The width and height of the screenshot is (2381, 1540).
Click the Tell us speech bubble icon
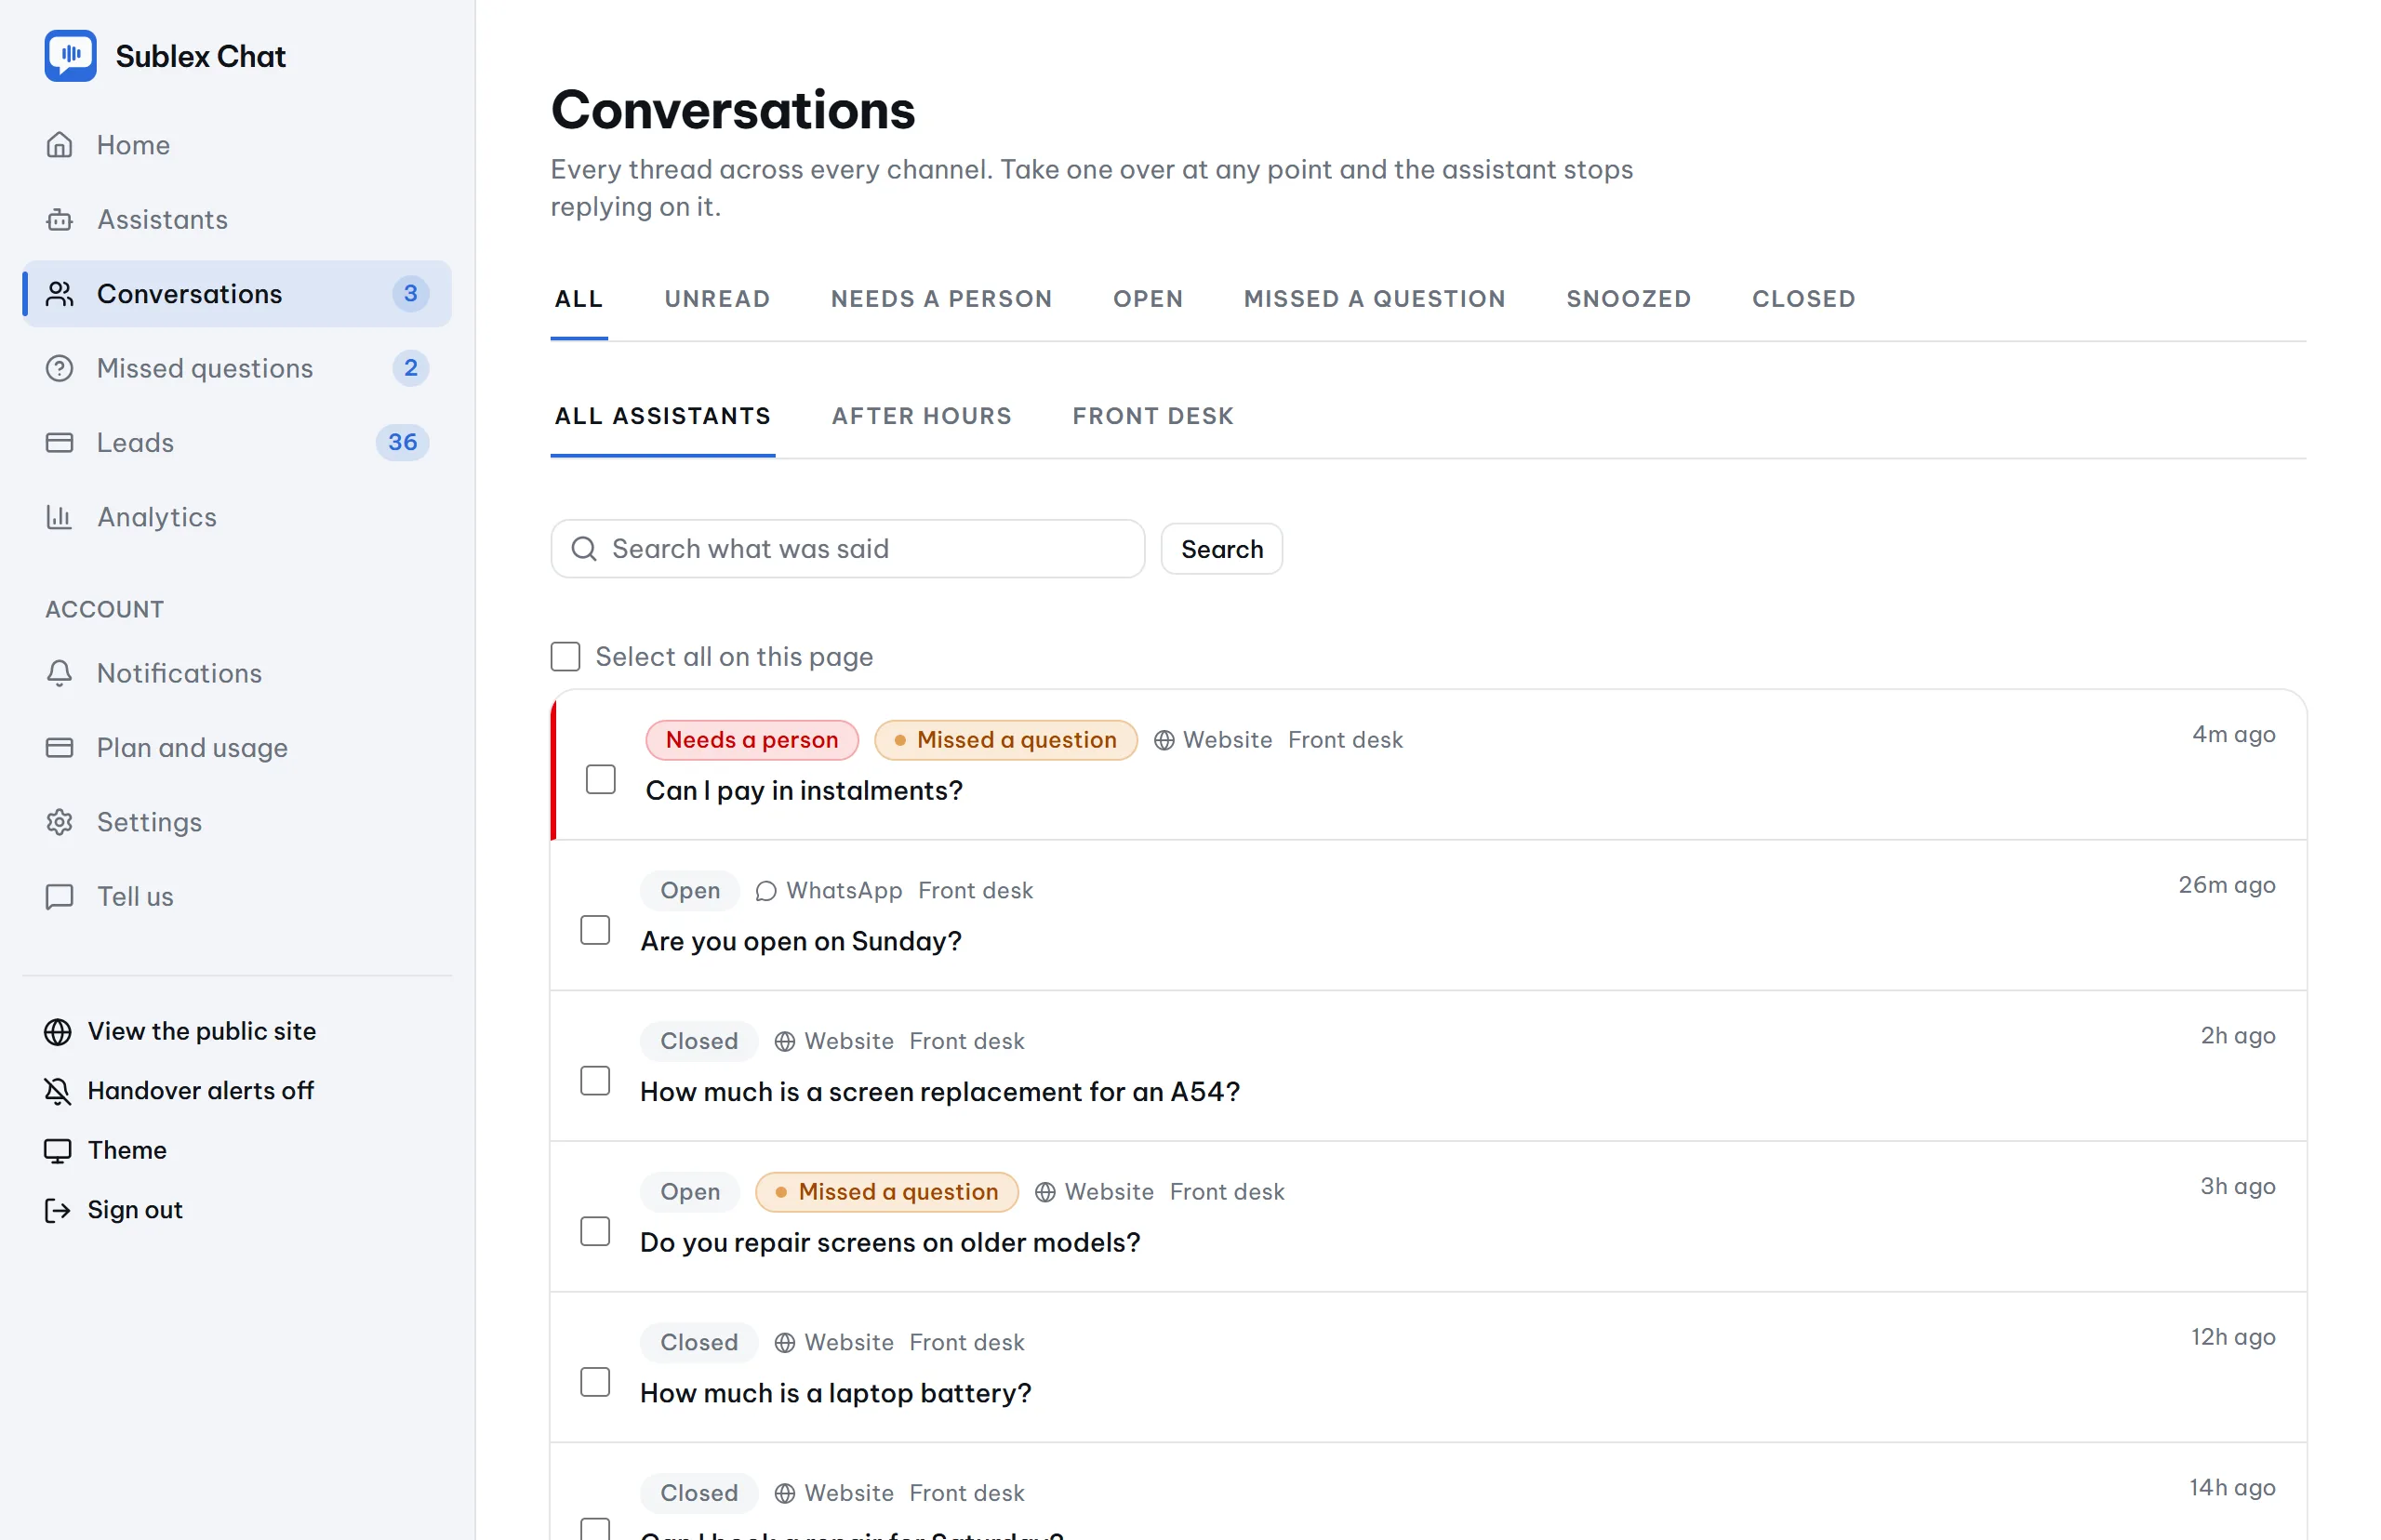60,896
